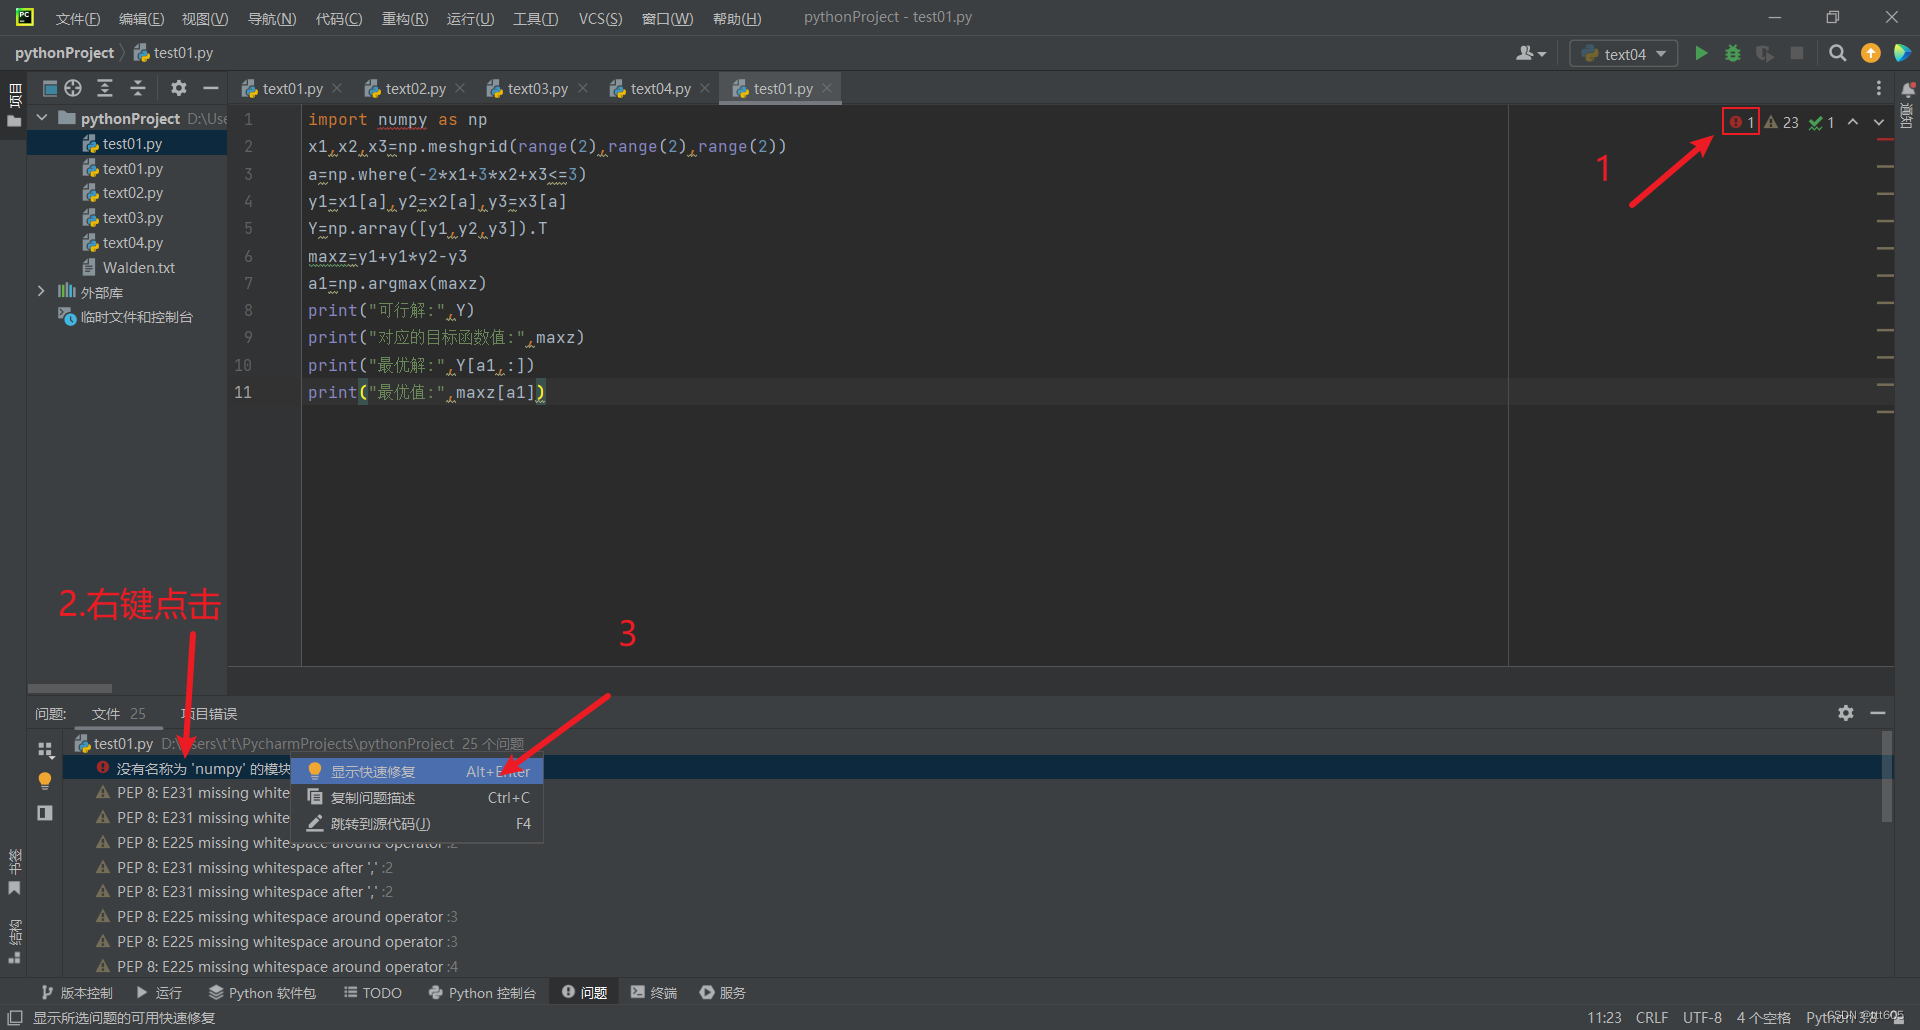Open the 视图(V) menu
The image size is (1920, 1030).
tap(206, 18)
